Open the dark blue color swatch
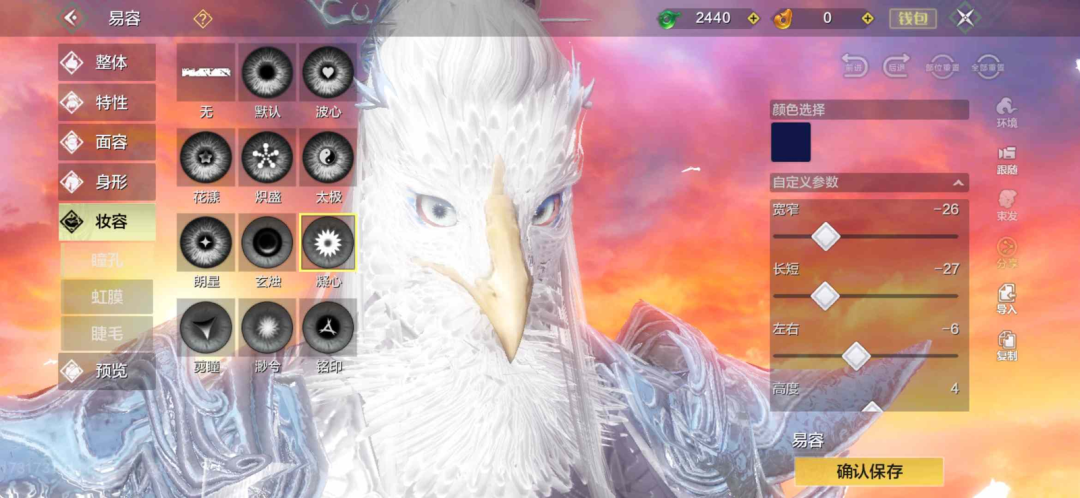This screenshot has height=498, width=1080. click(x=790, y=142)
